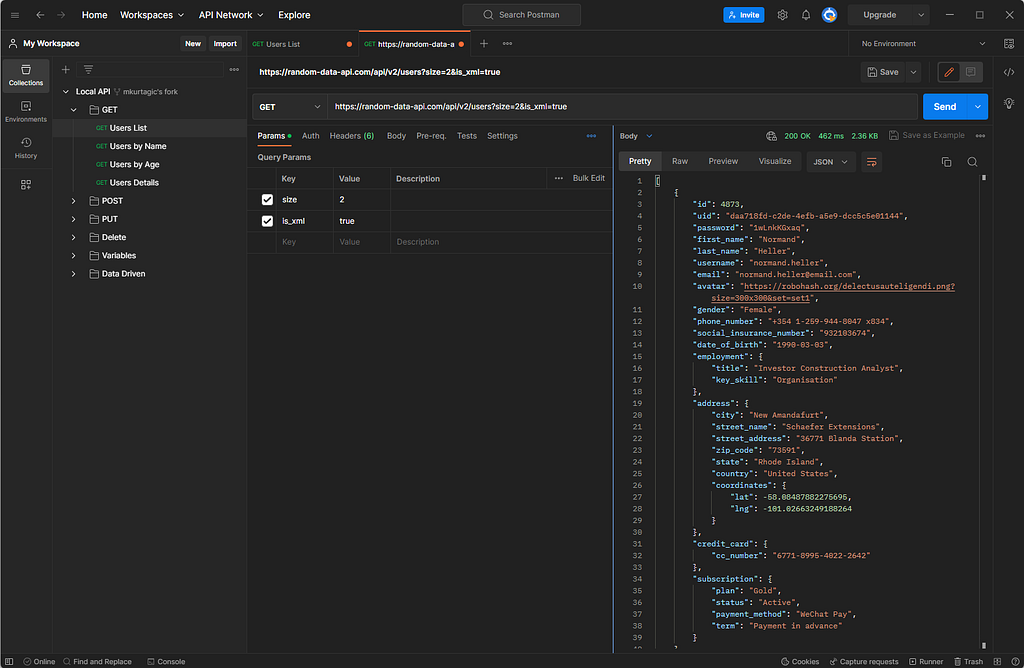The image size is (1024, 668).
Task: Open Trash in the status bar
Action: pyautogui.click(x=968, y=661)
